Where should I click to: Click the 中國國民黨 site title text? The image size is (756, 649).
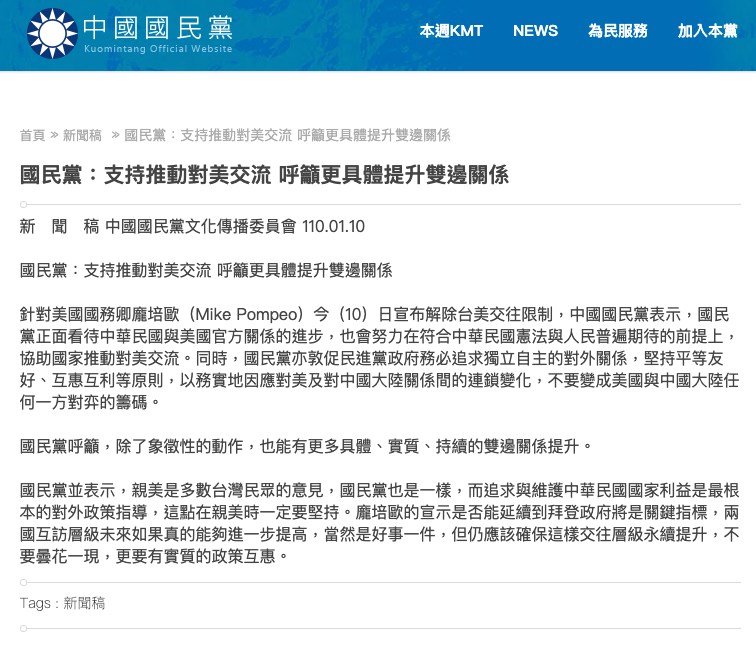158,27
